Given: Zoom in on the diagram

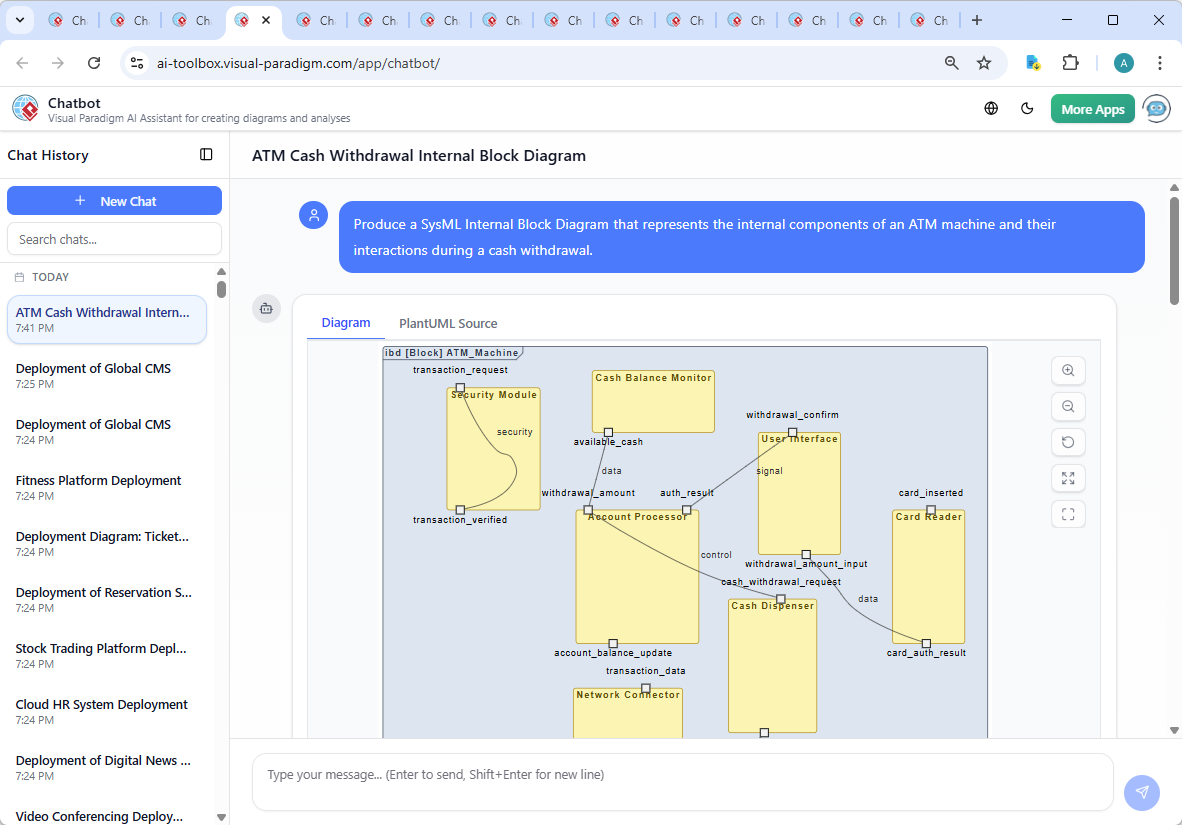Looking at the screenshot, I should [1068, 370].
